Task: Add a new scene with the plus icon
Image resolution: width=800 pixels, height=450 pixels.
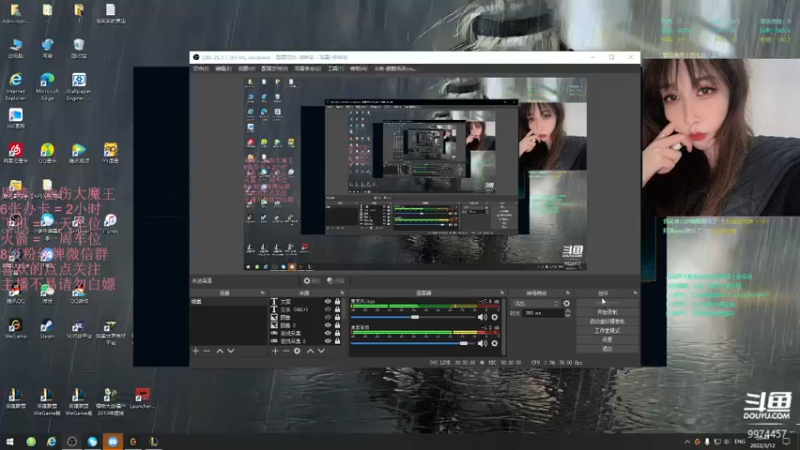Action: point(195,351)
